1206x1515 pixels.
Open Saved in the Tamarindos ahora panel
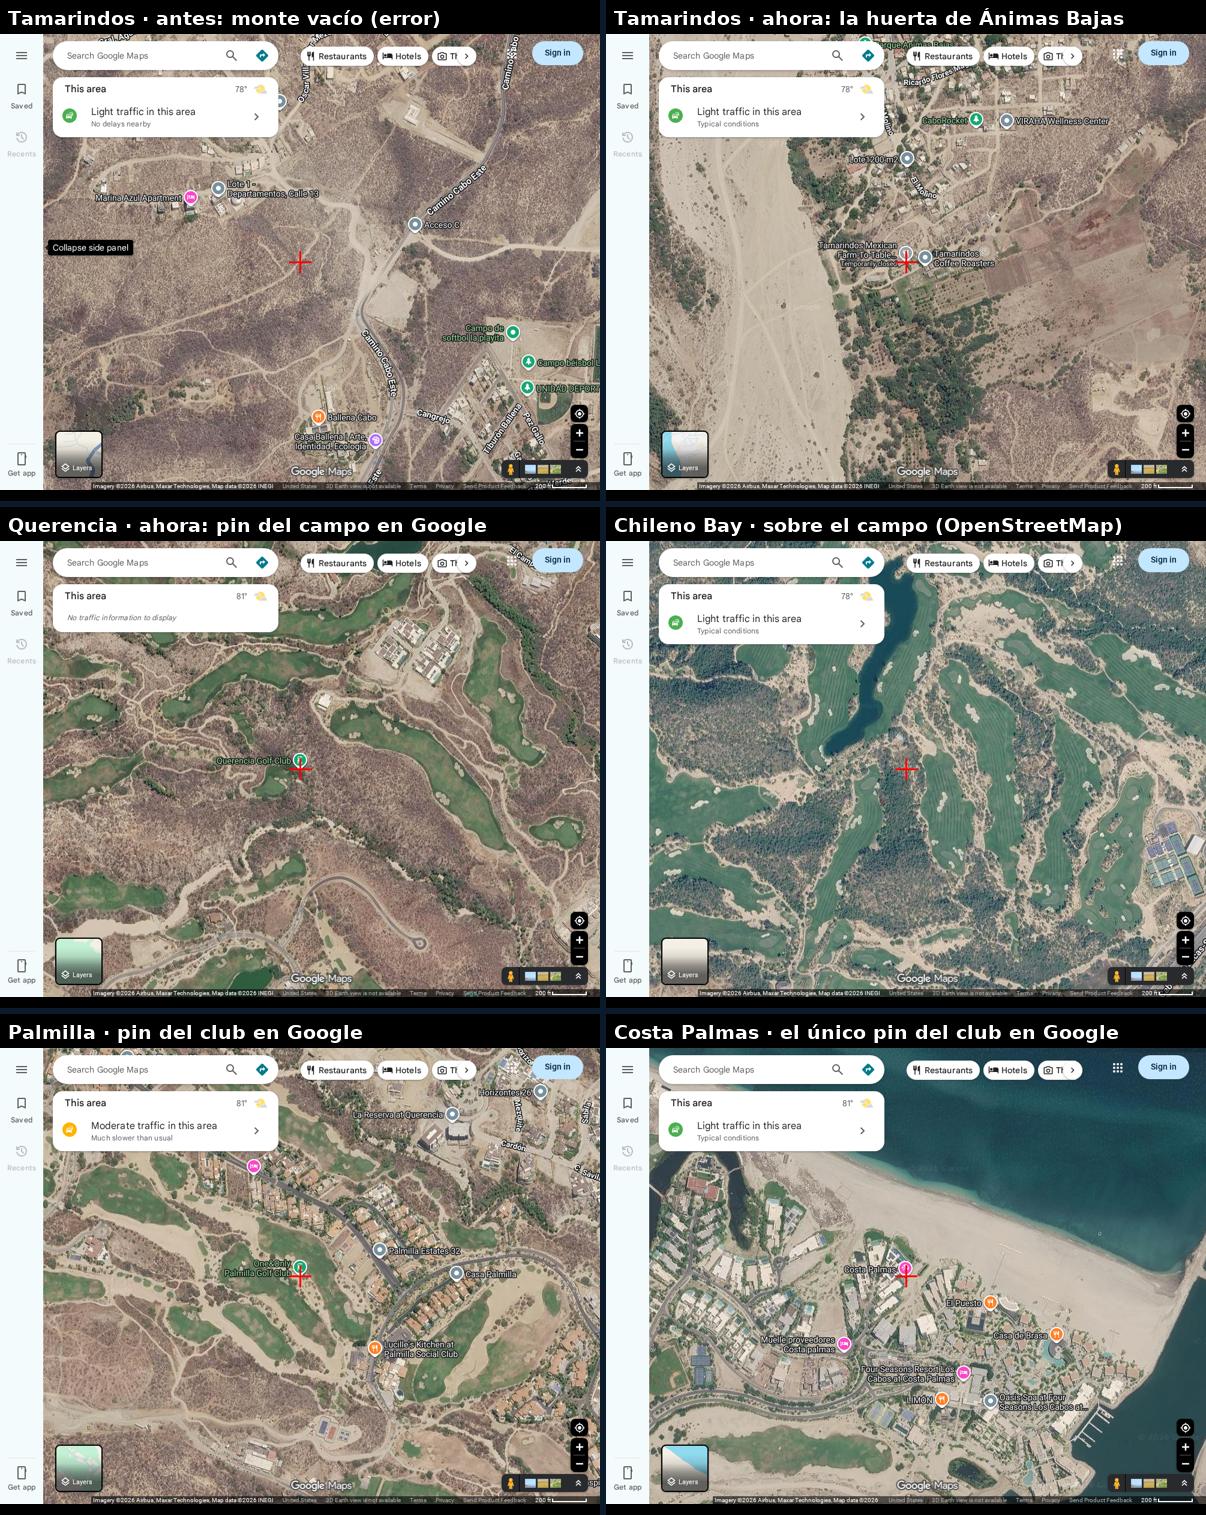coord(627,95)
